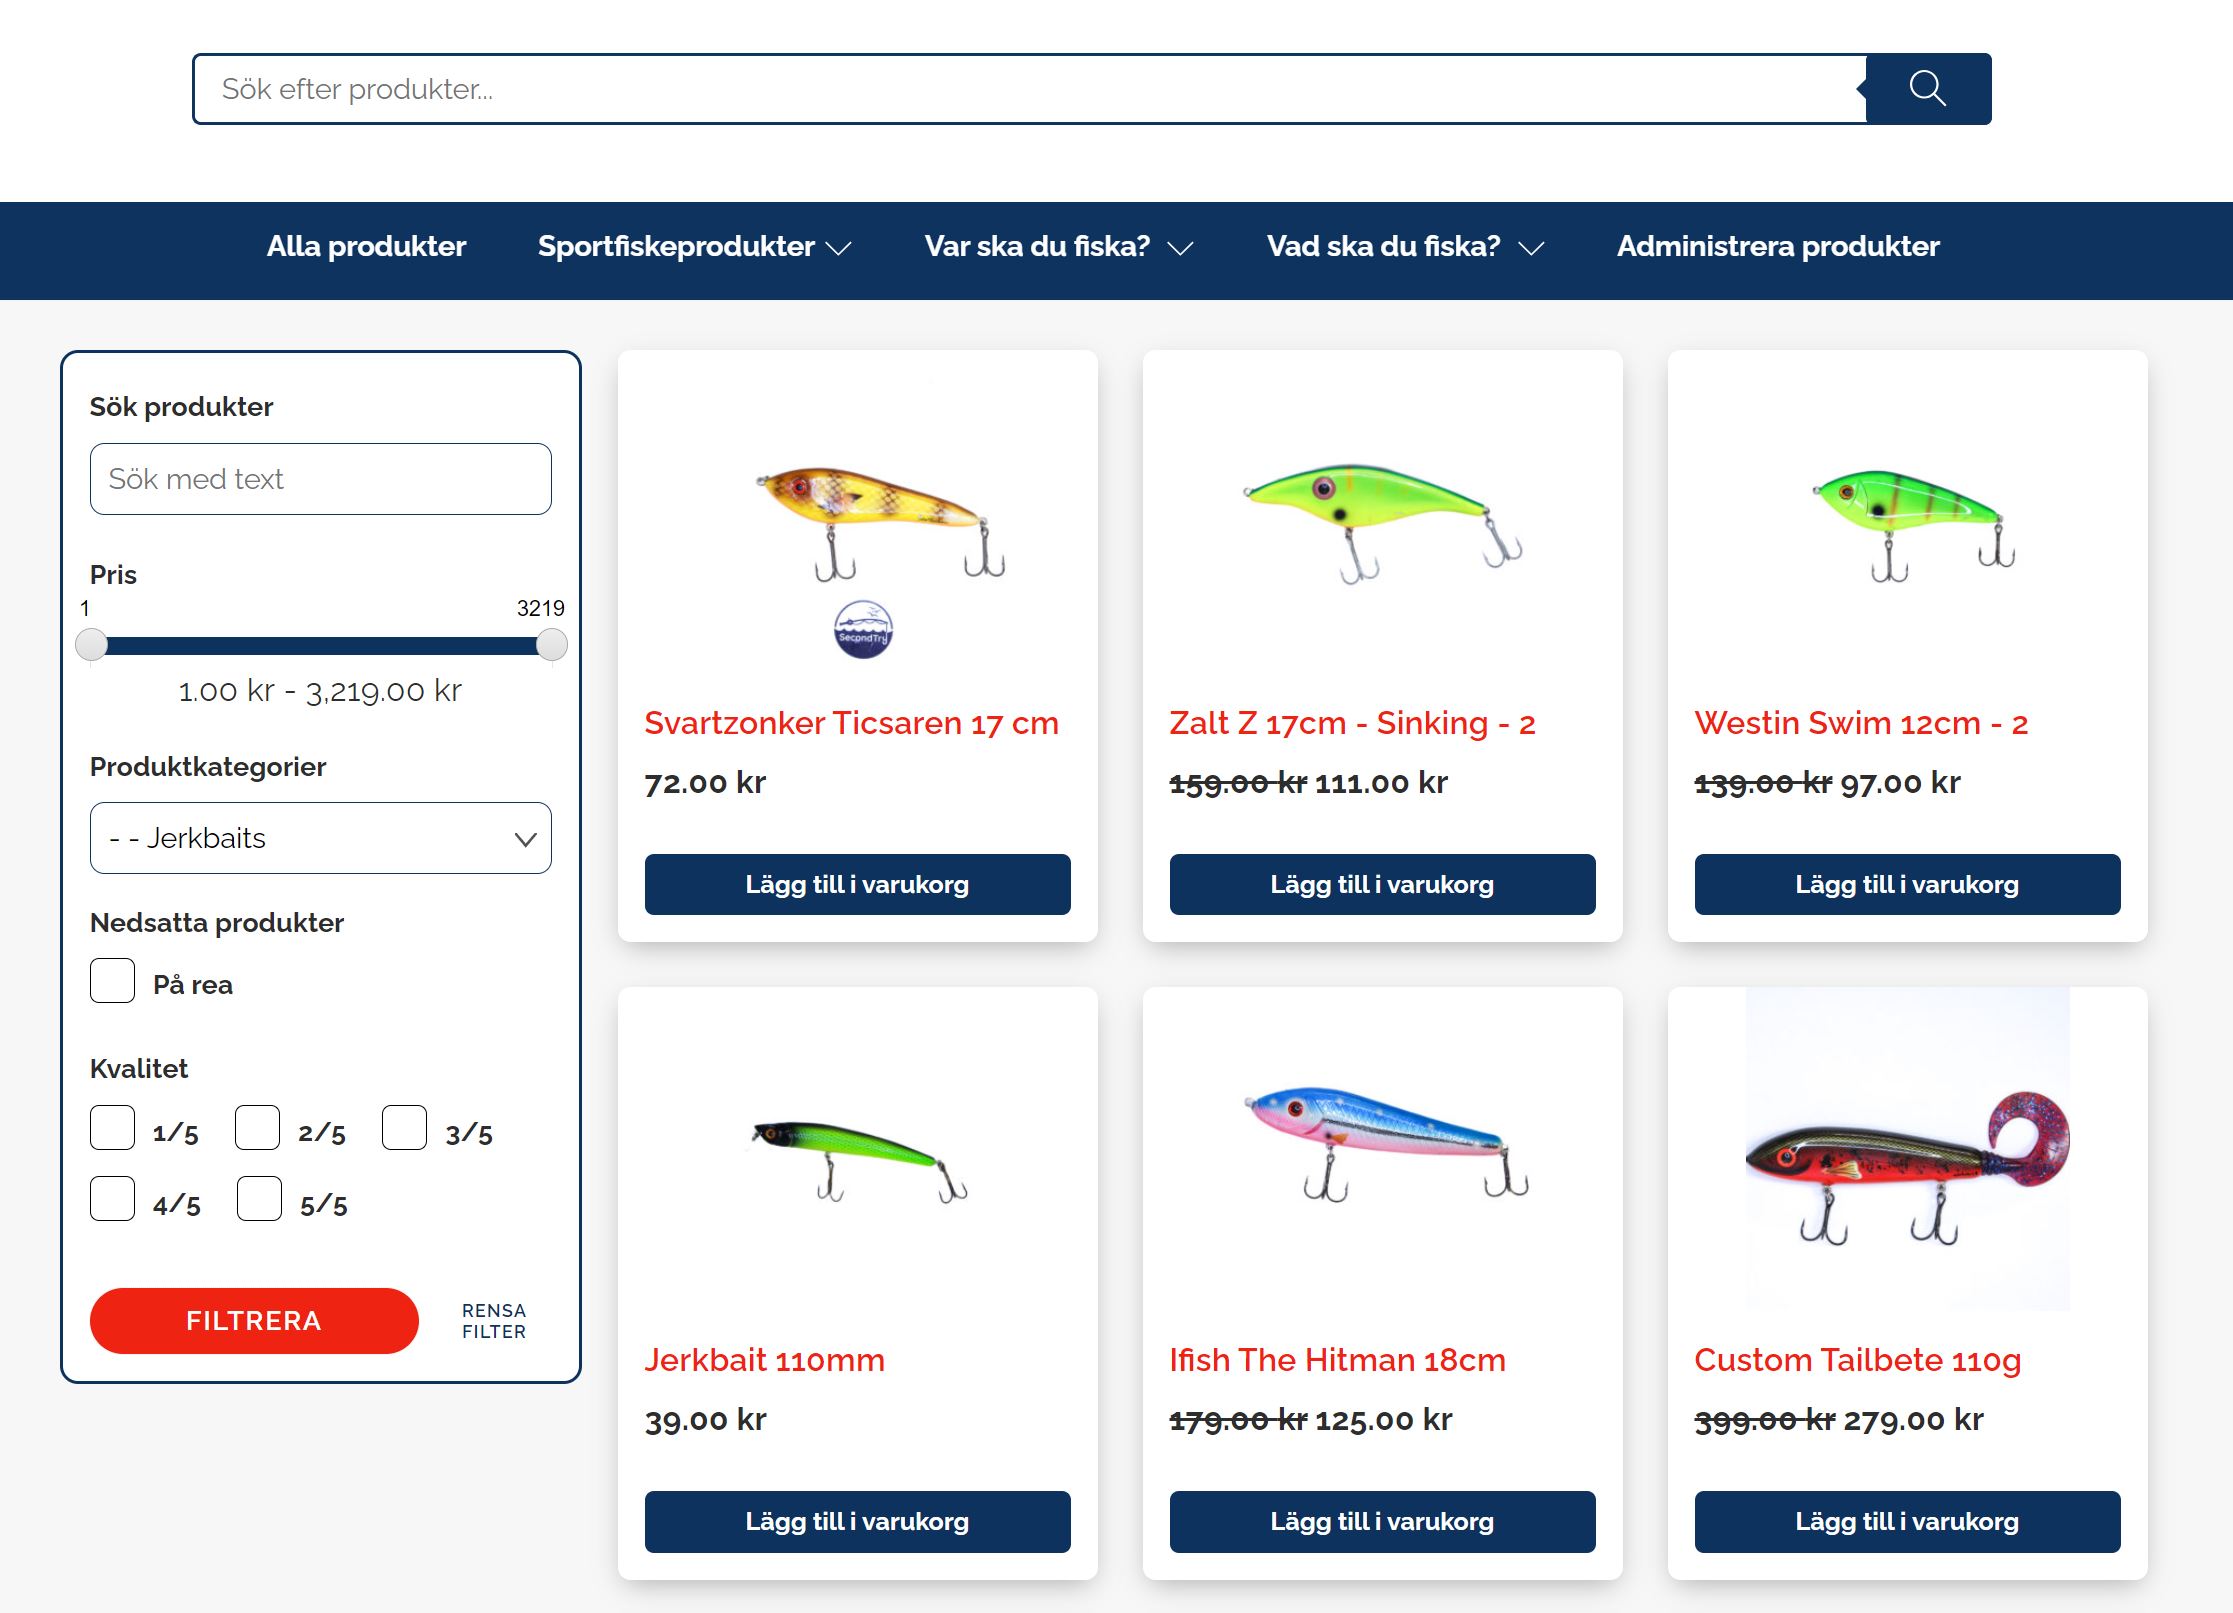Check the 3/5 quality checkbox
Image resolution: width=2233 pixels, height=1613 pixels.
click(x=404, y=1128)
